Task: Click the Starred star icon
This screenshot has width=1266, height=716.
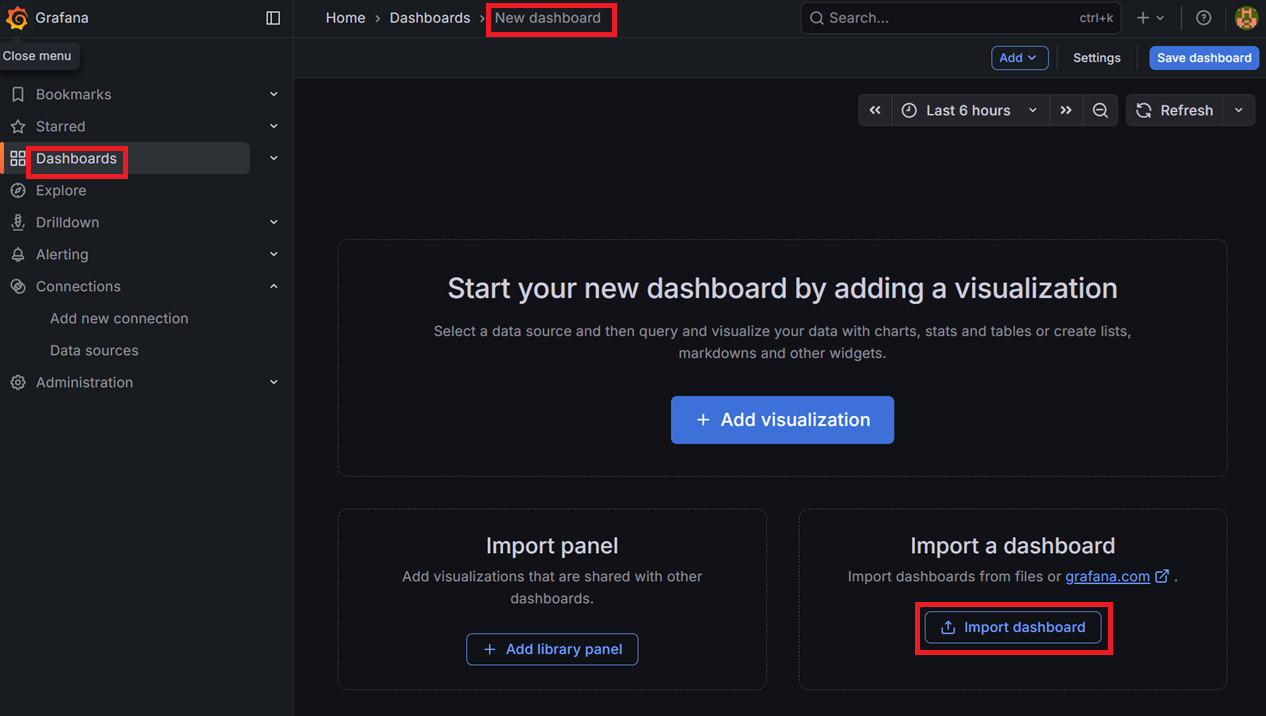Action: click(17, 126)
